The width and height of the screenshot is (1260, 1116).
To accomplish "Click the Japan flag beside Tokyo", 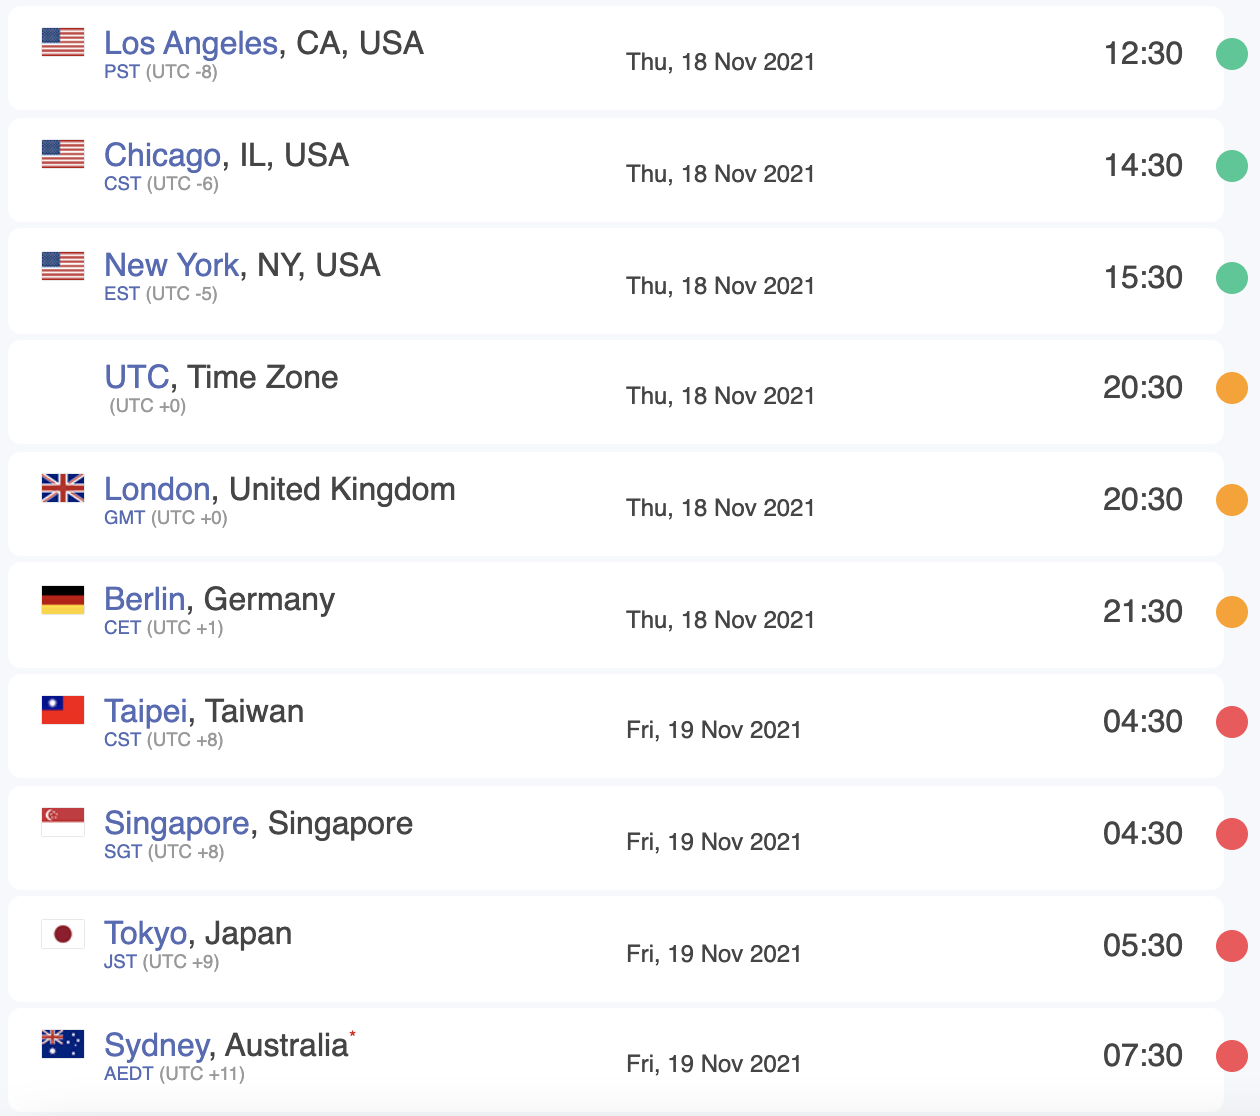I will (63, 934).
